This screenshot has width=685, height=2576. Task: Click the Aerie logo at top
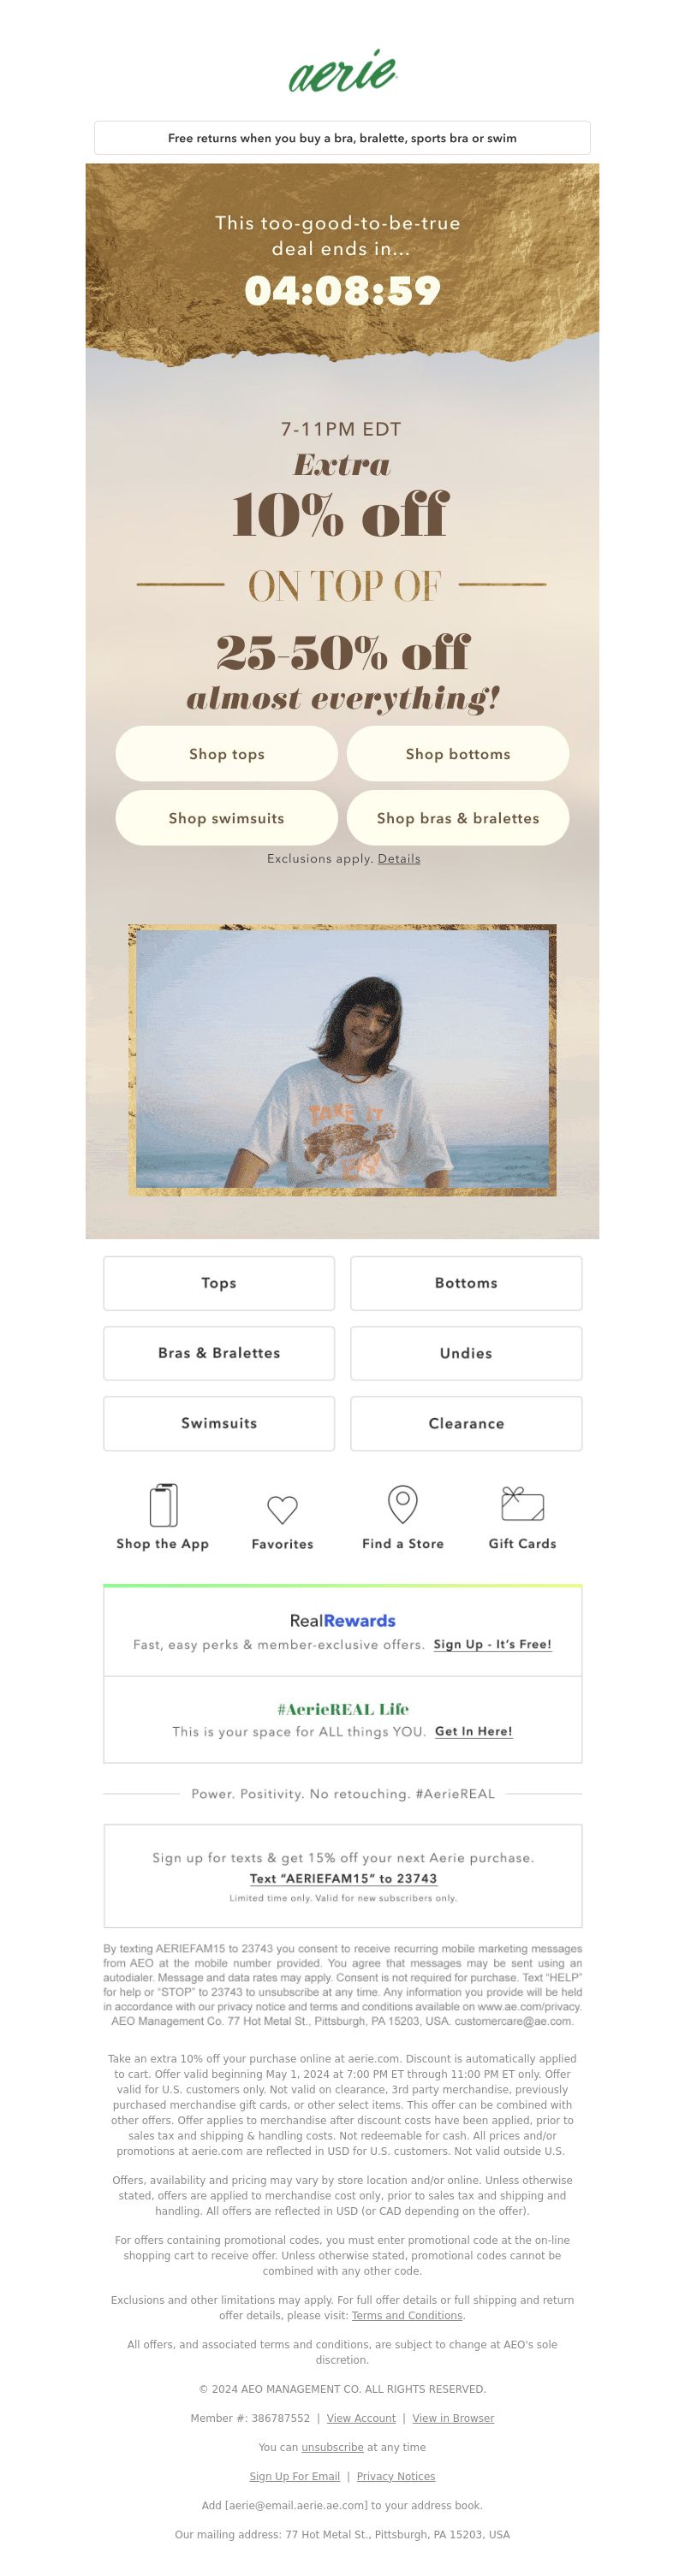[x=342, y=71]
